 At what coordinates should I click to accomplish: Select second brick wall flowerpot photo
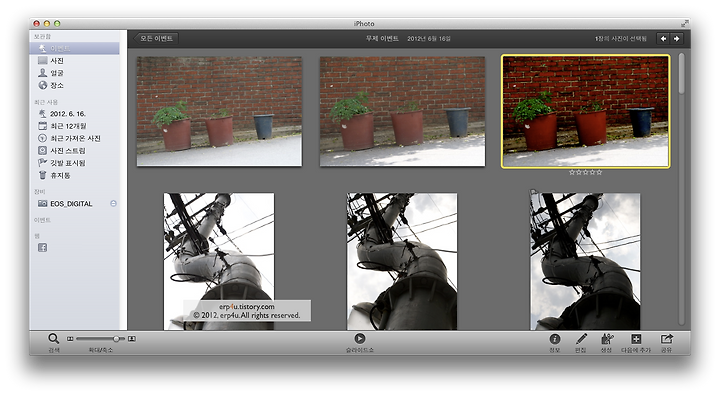(x=402, y=111)
